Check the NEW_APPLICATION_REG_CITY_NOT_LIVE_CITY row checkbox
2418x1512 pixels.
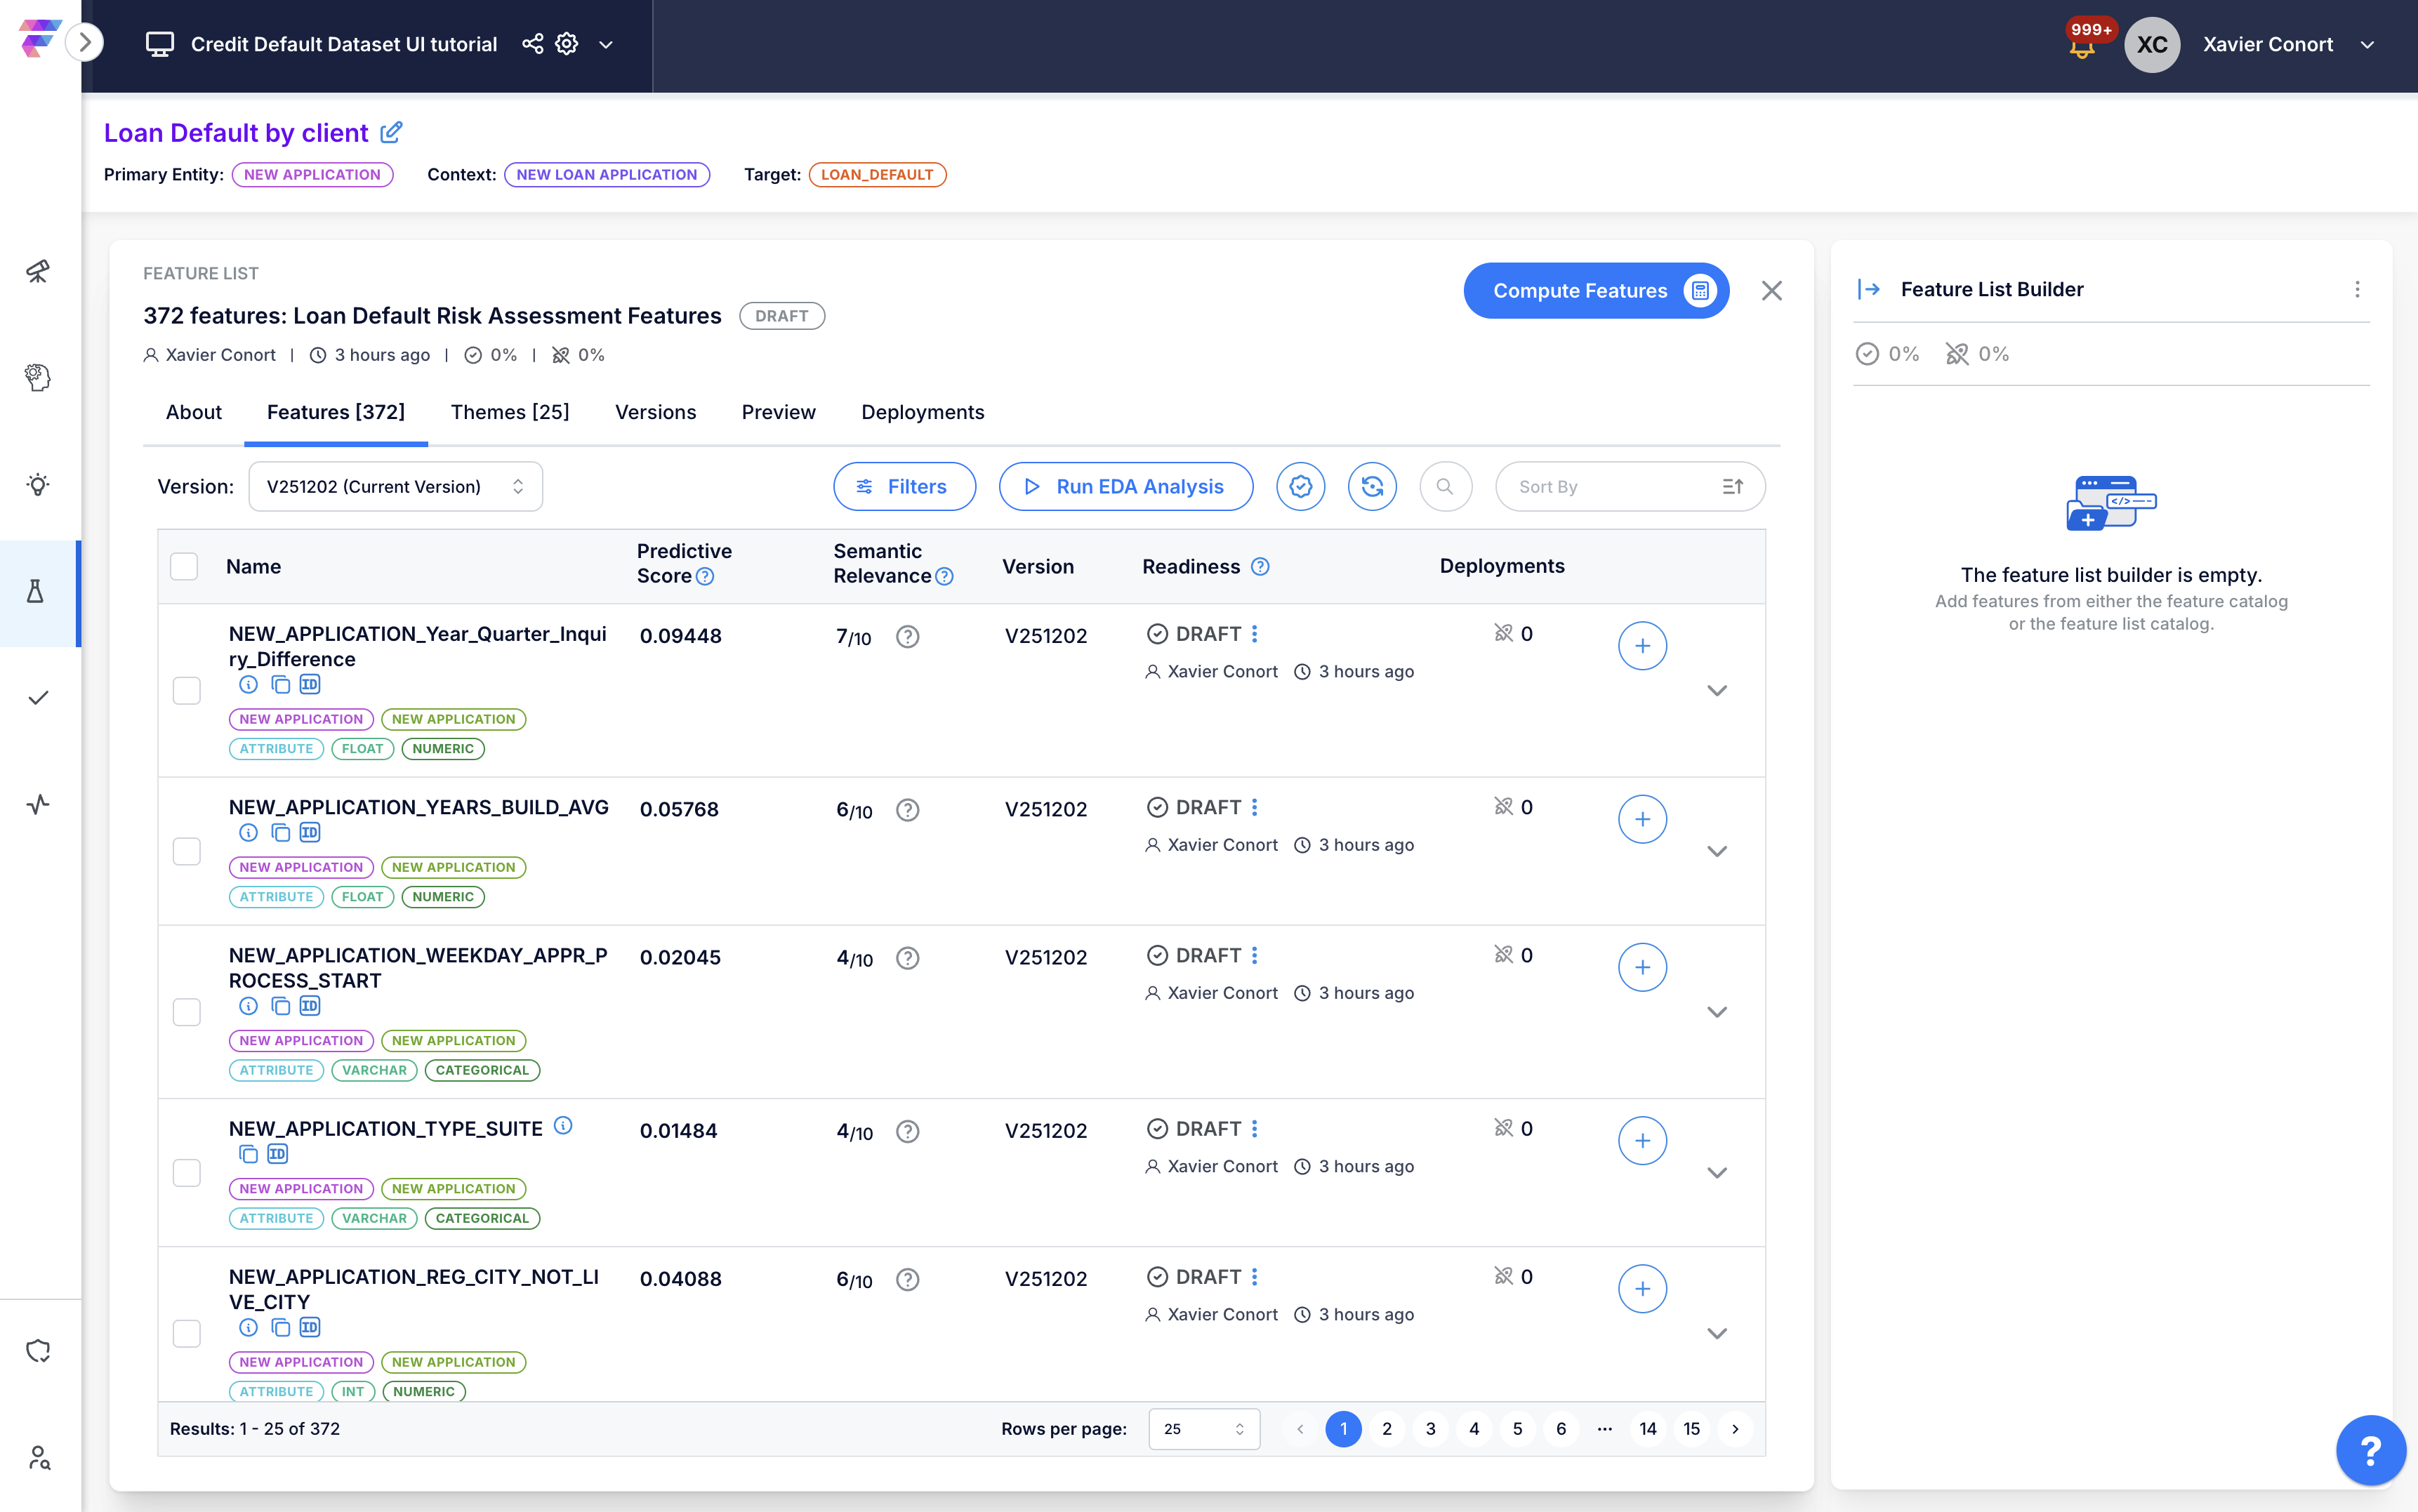pyautogui.click(x=186, y=1333)
